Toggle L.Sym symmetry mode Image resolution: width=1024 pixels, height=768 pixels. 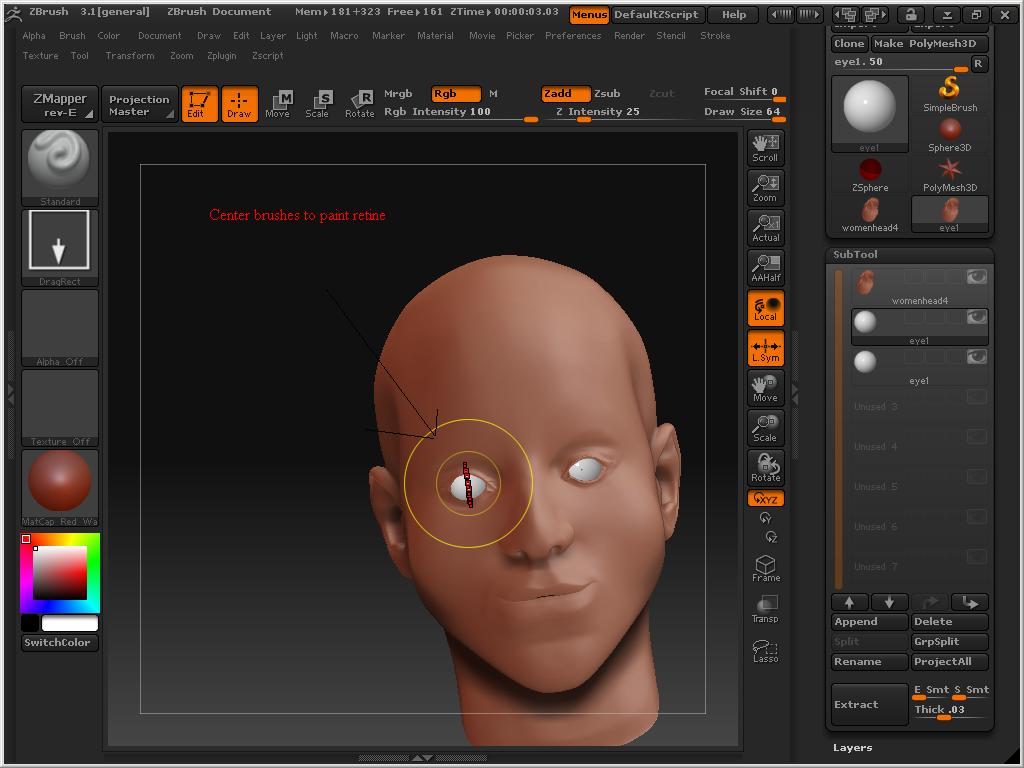pos(765,348)
